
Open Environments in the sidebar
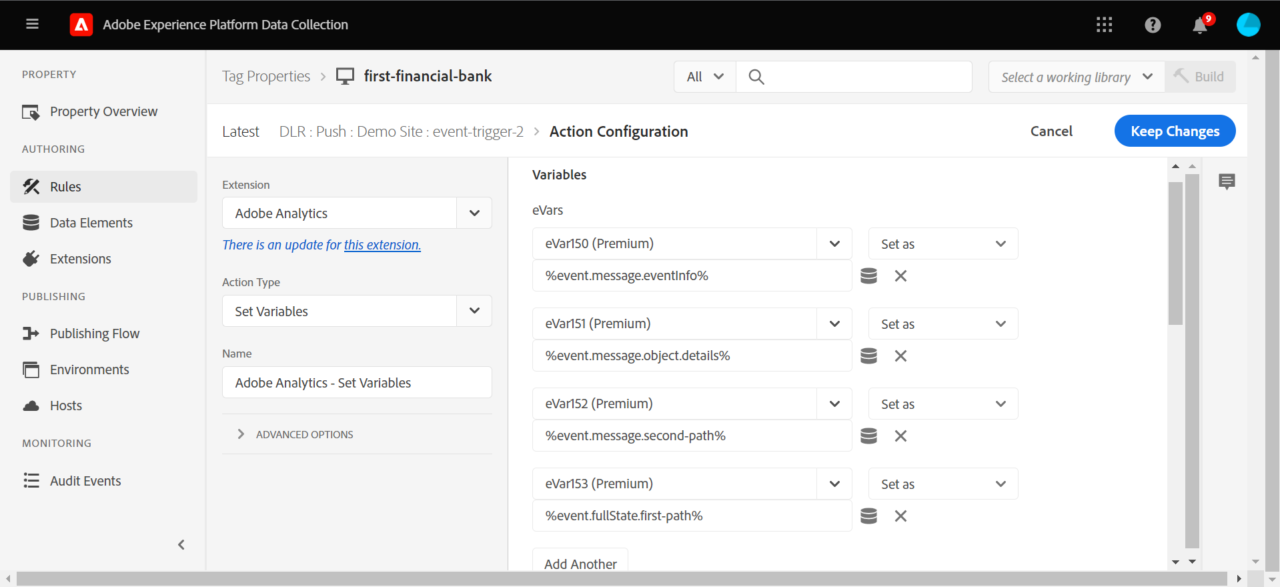point(89,370)
